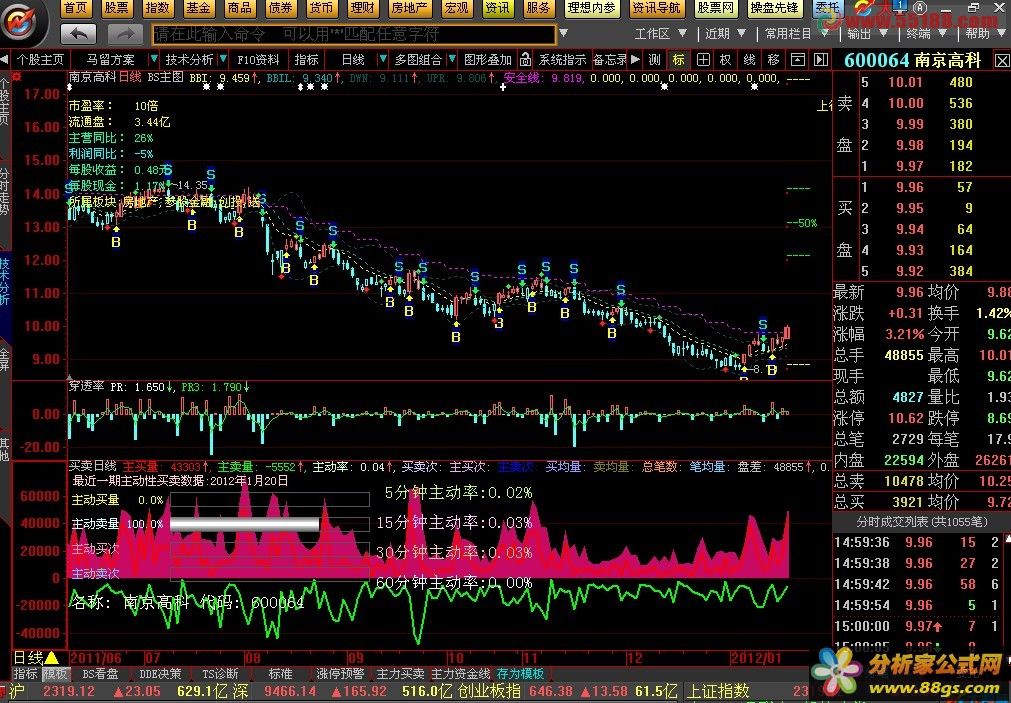Click the 股票网 button
Screen dimensions: 1011x703
pos(716,8)
